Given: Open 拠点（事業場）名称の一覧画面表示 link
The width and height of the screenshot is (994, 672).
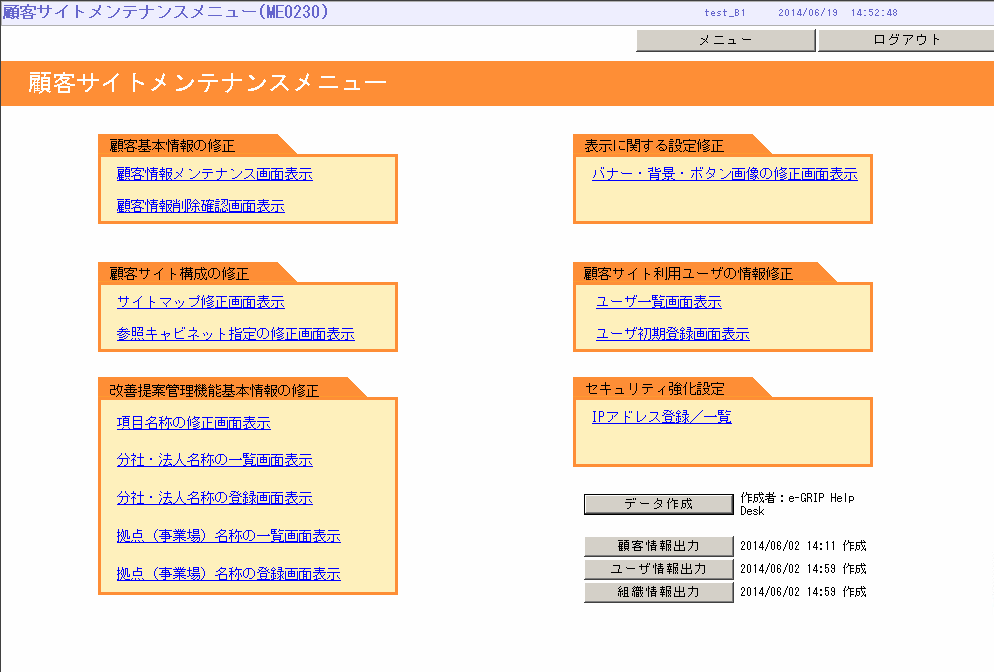Looking at the screenshot, I should tap(228, 536).
